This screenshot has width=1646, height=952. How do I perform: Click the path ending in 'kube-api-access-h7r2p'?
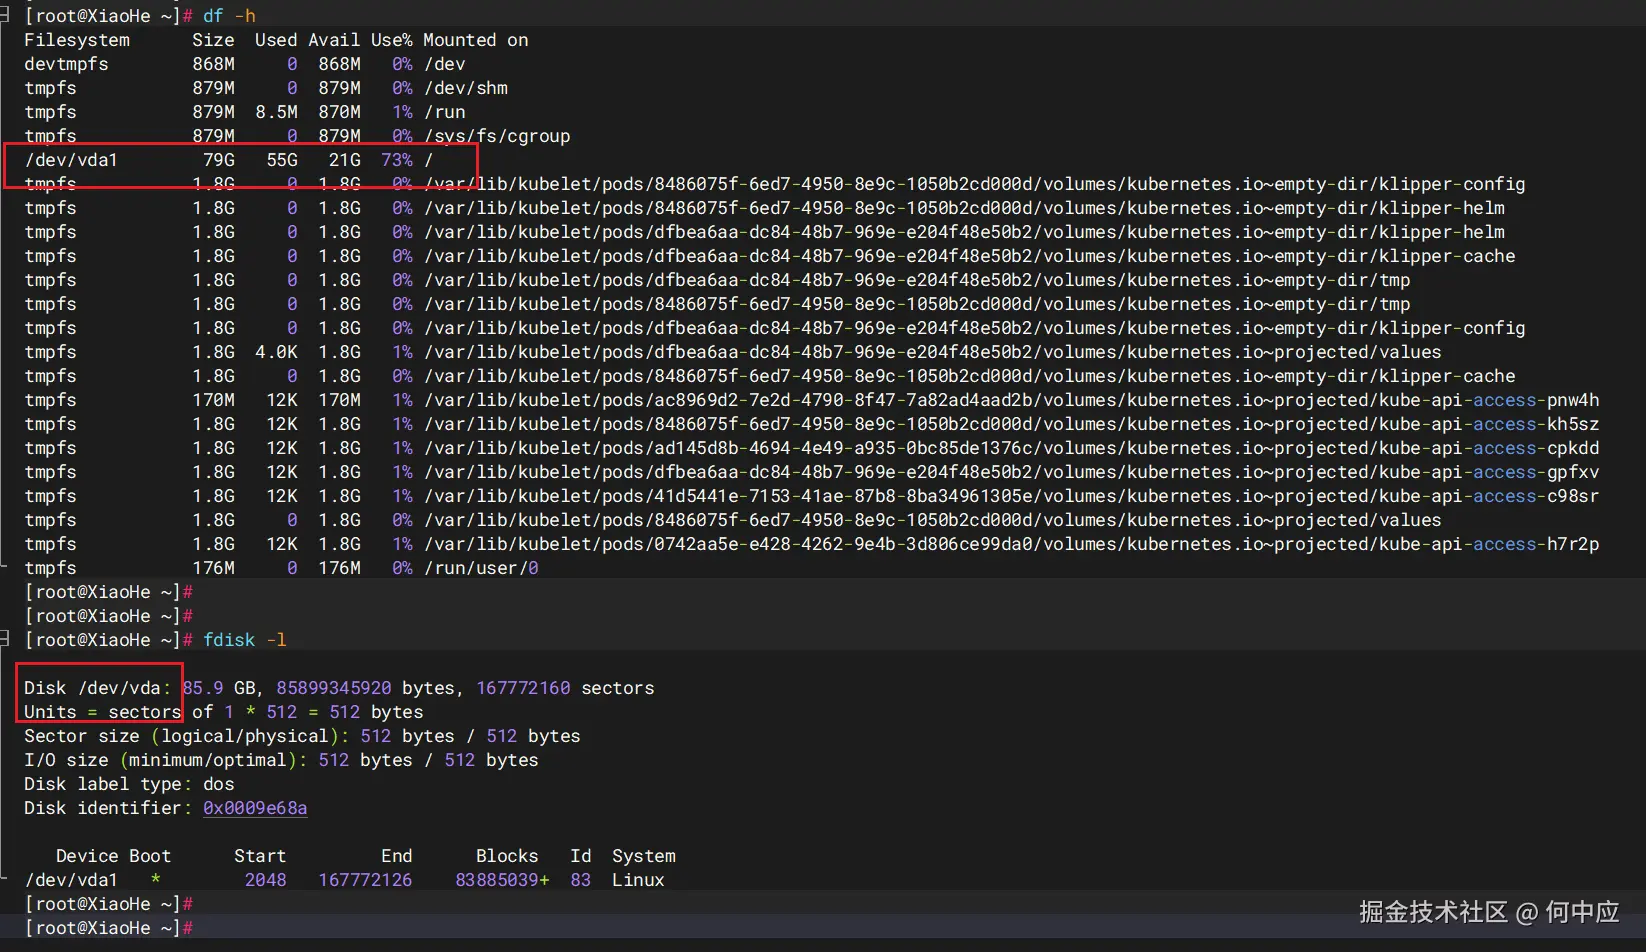point(1011,544)
